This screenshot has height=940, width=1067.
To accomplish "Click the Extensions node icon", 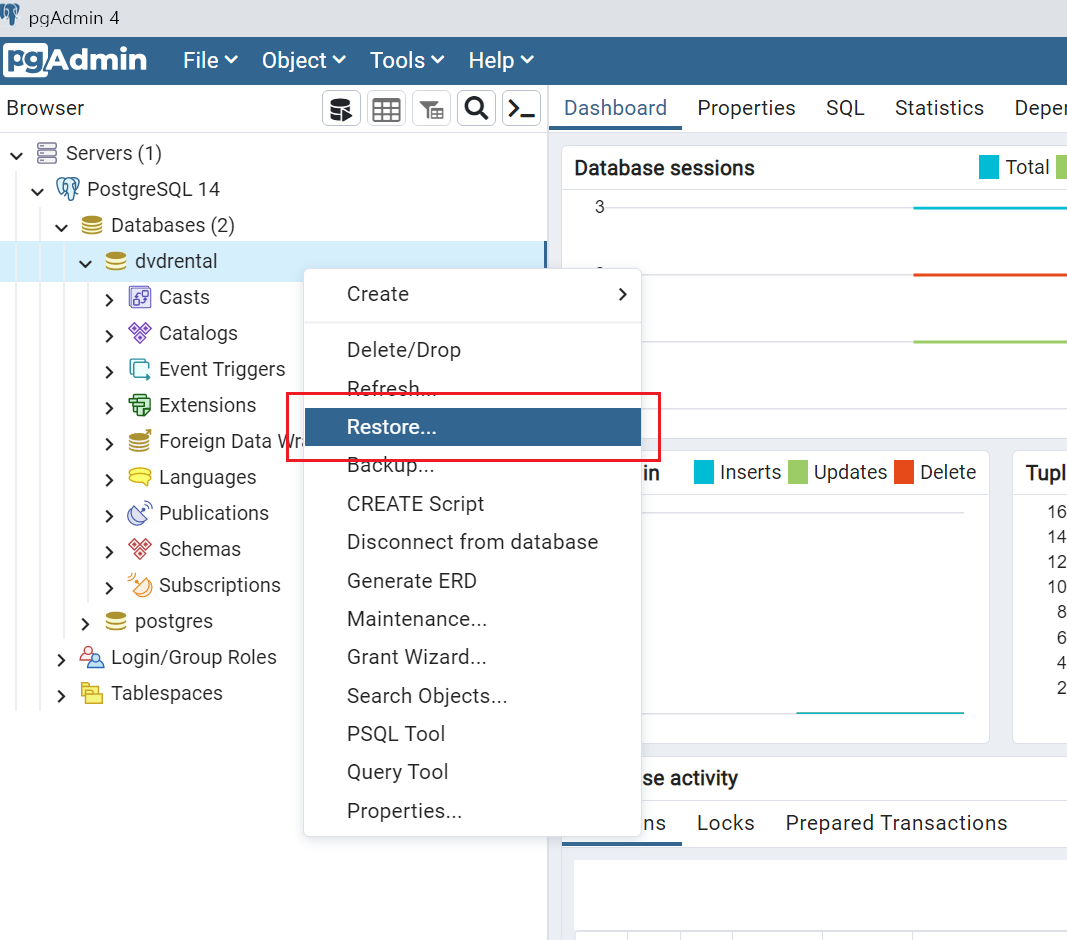I will [x=139, y=405].
